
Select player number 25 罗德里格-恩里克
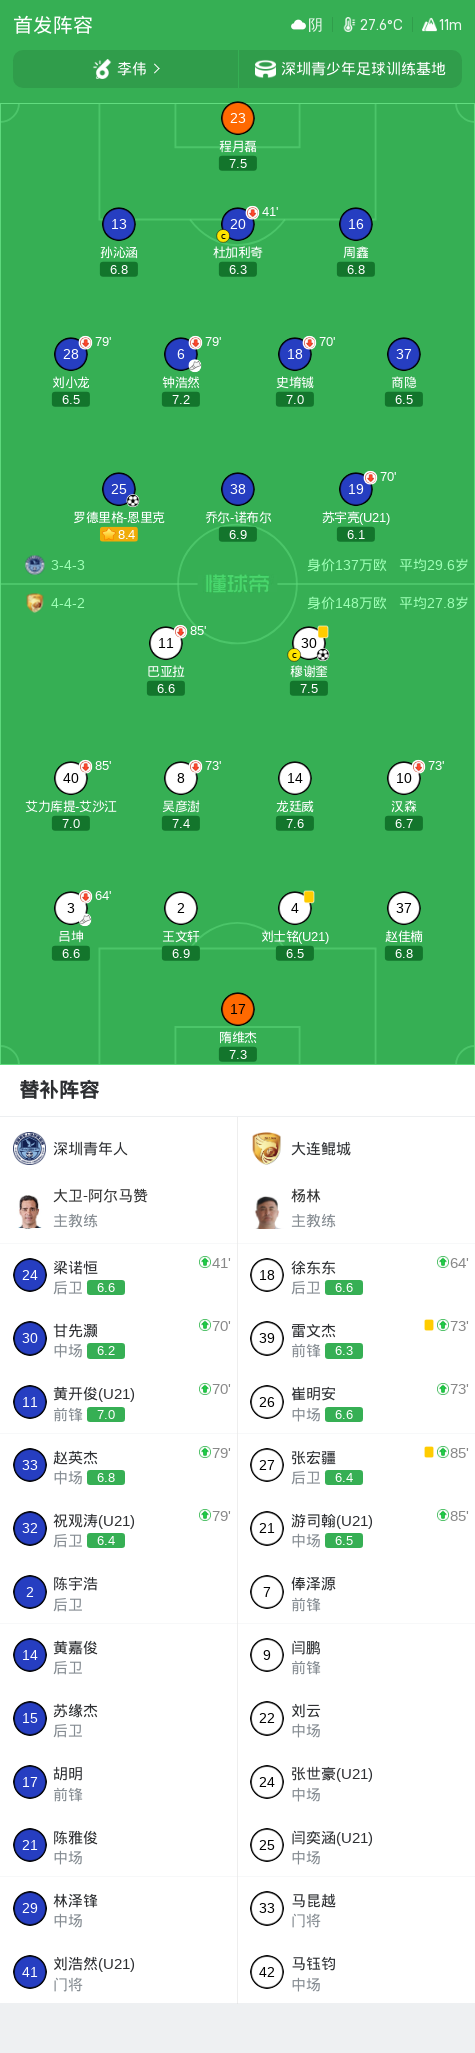click(x=119, y=489)
